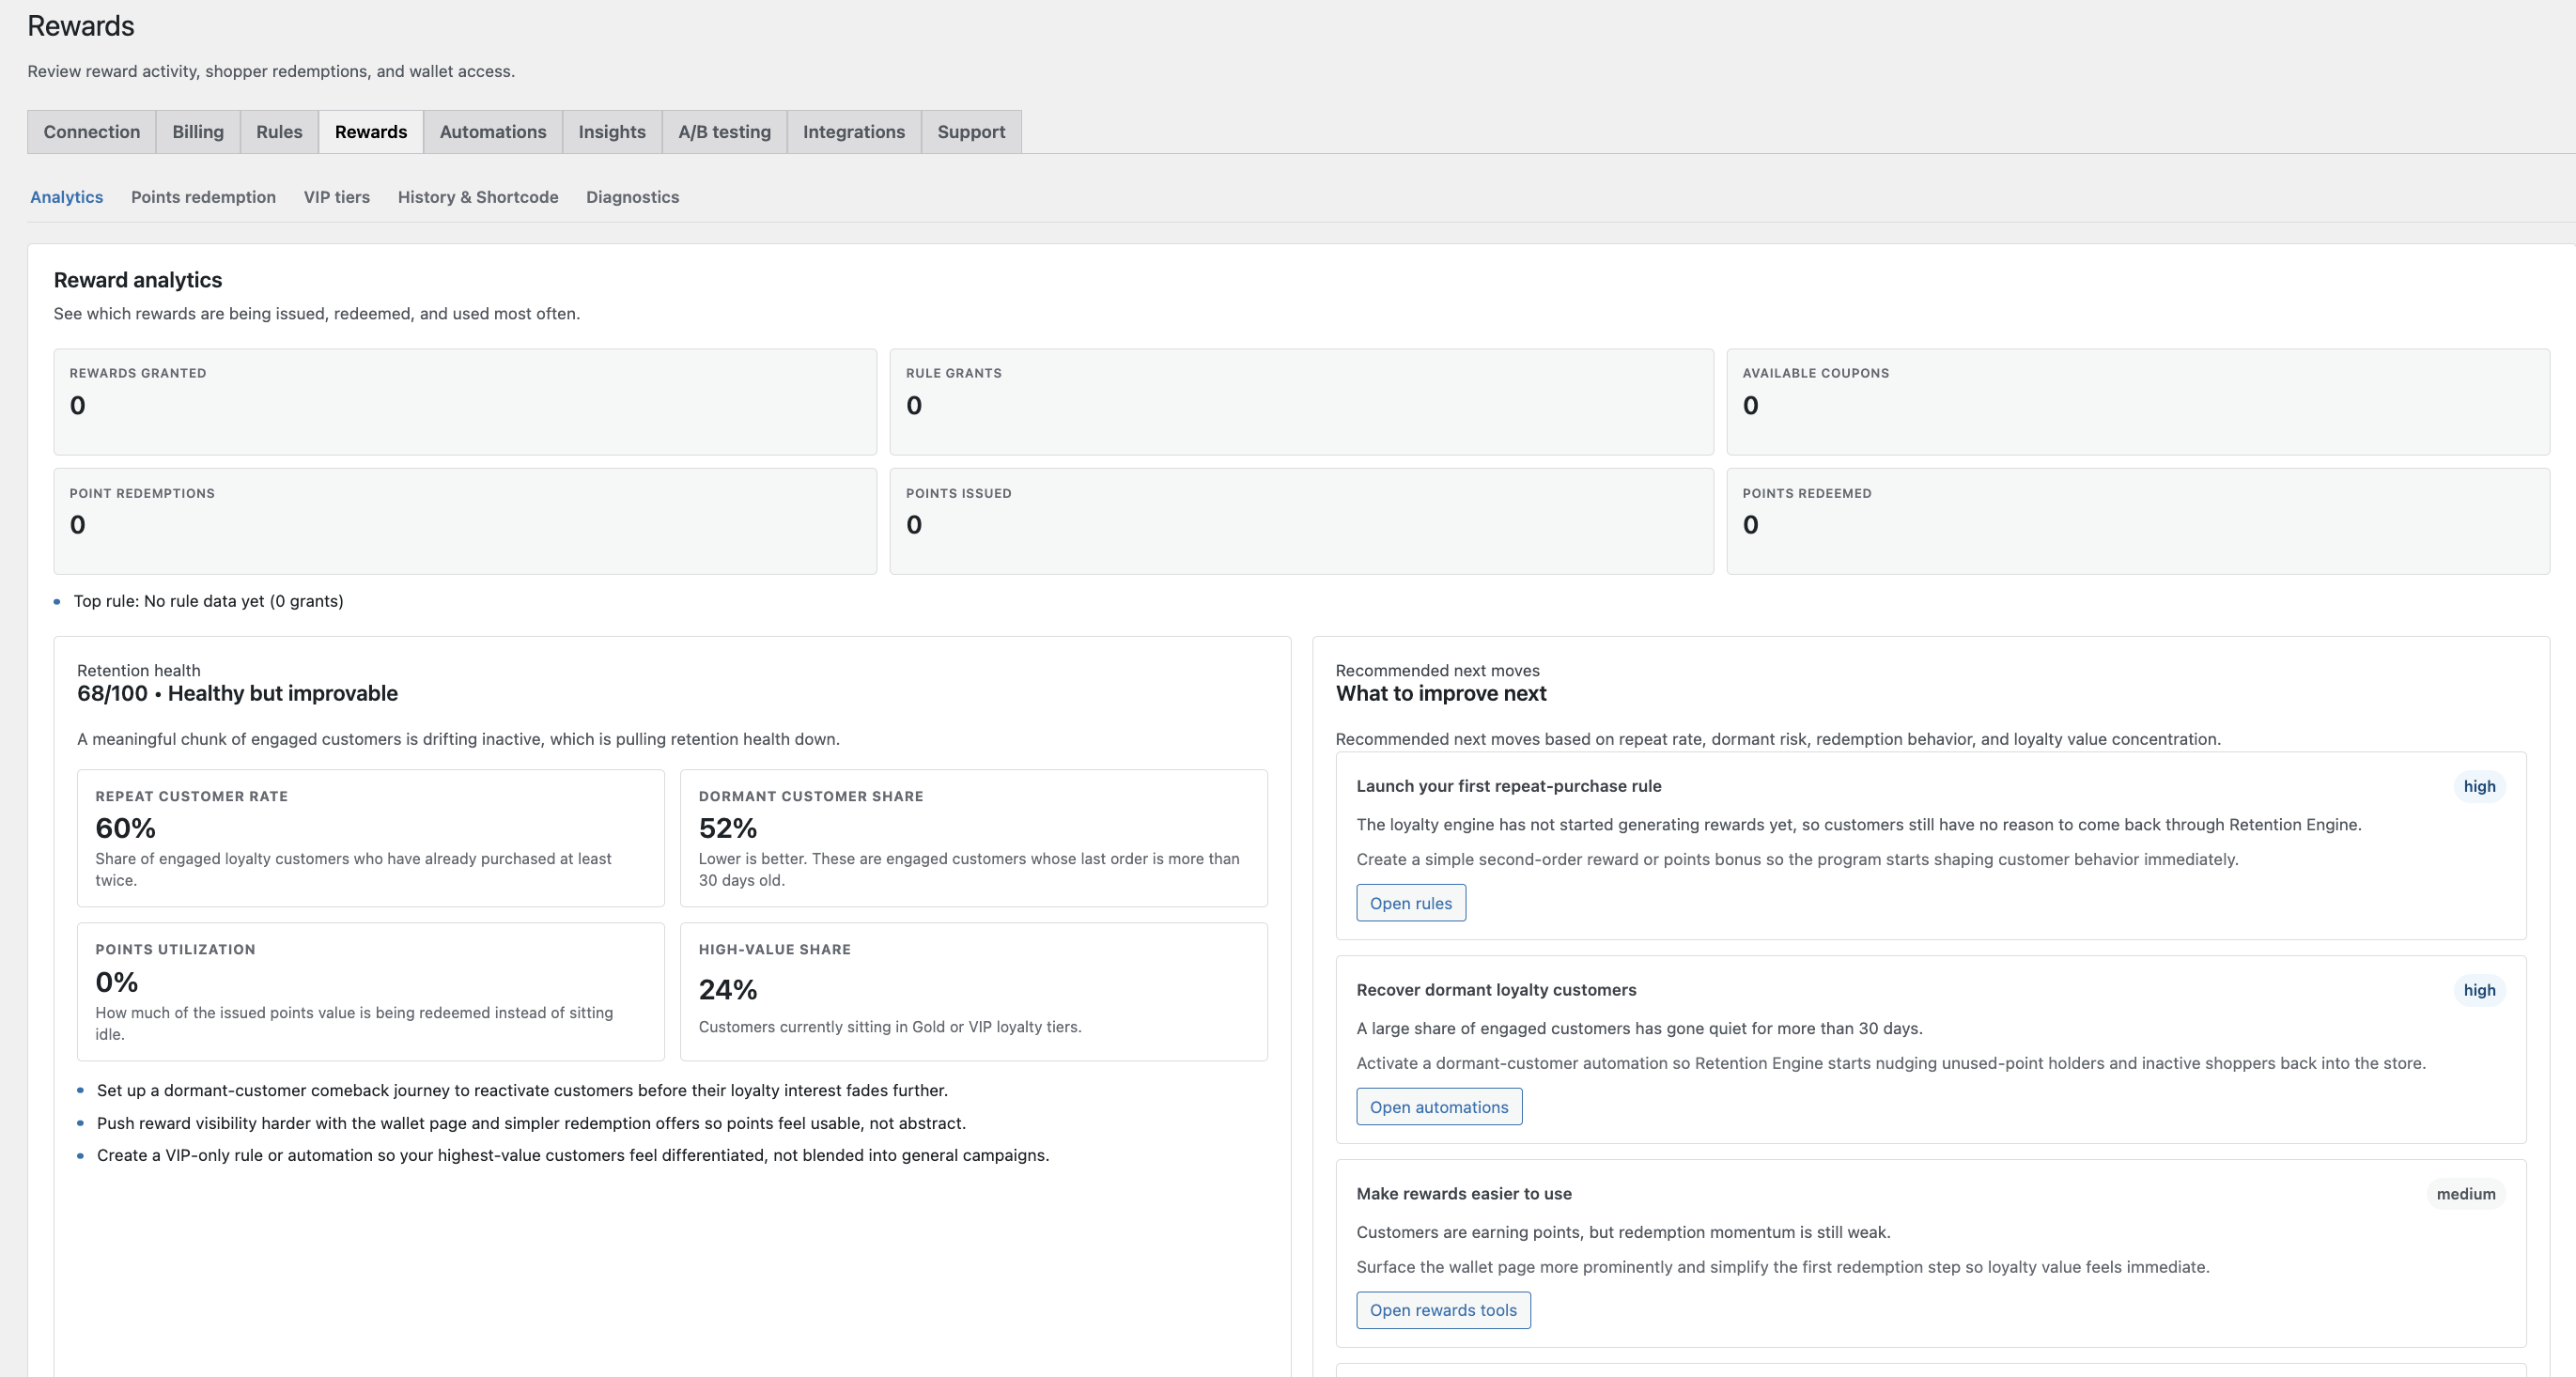Click the 'What to improve next' heading

point(1441,693)
